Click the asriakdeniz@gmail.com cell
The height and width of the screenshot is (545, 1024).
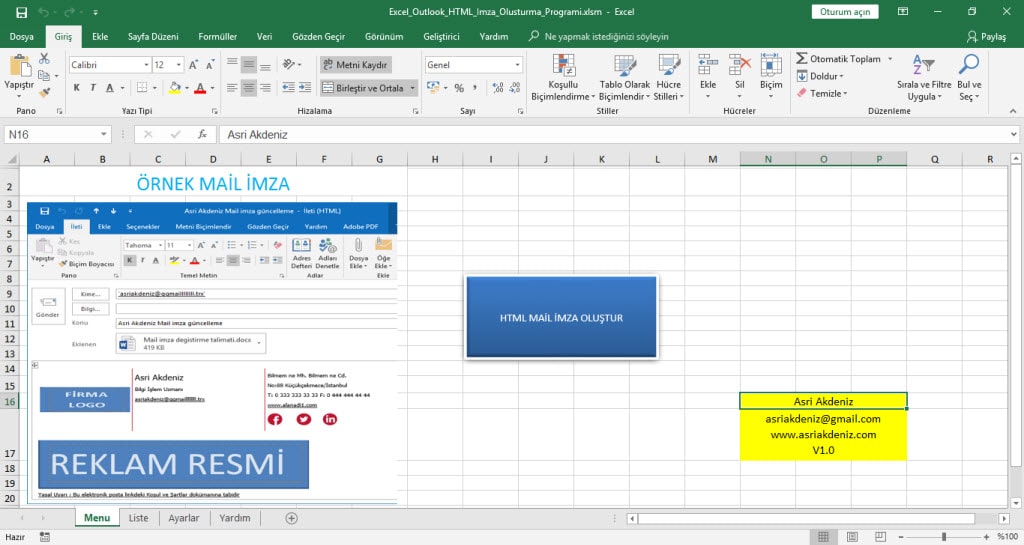pyautogui.click(x=823, y=418)
